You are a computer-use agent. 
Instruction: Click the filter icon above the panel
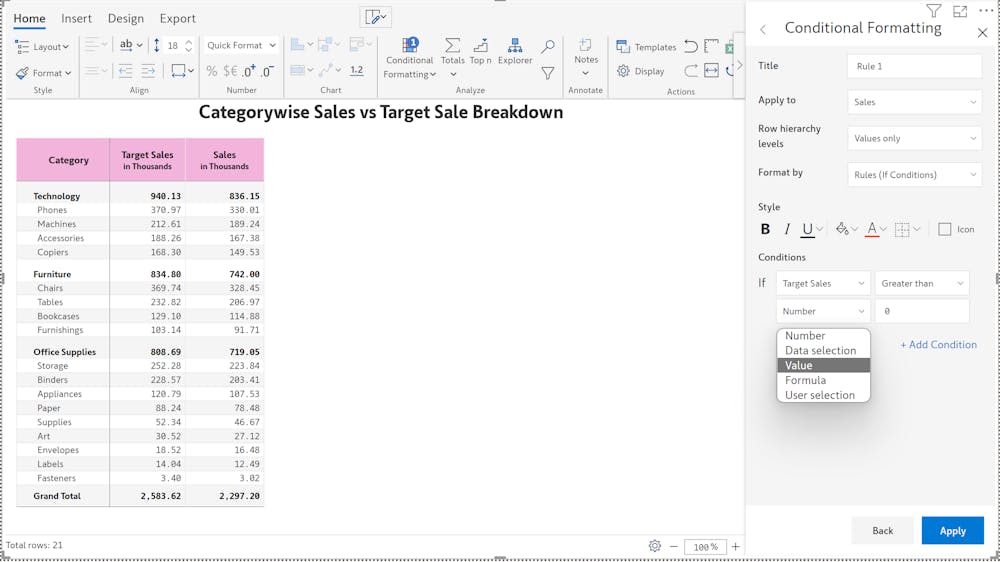click(934, 11)
